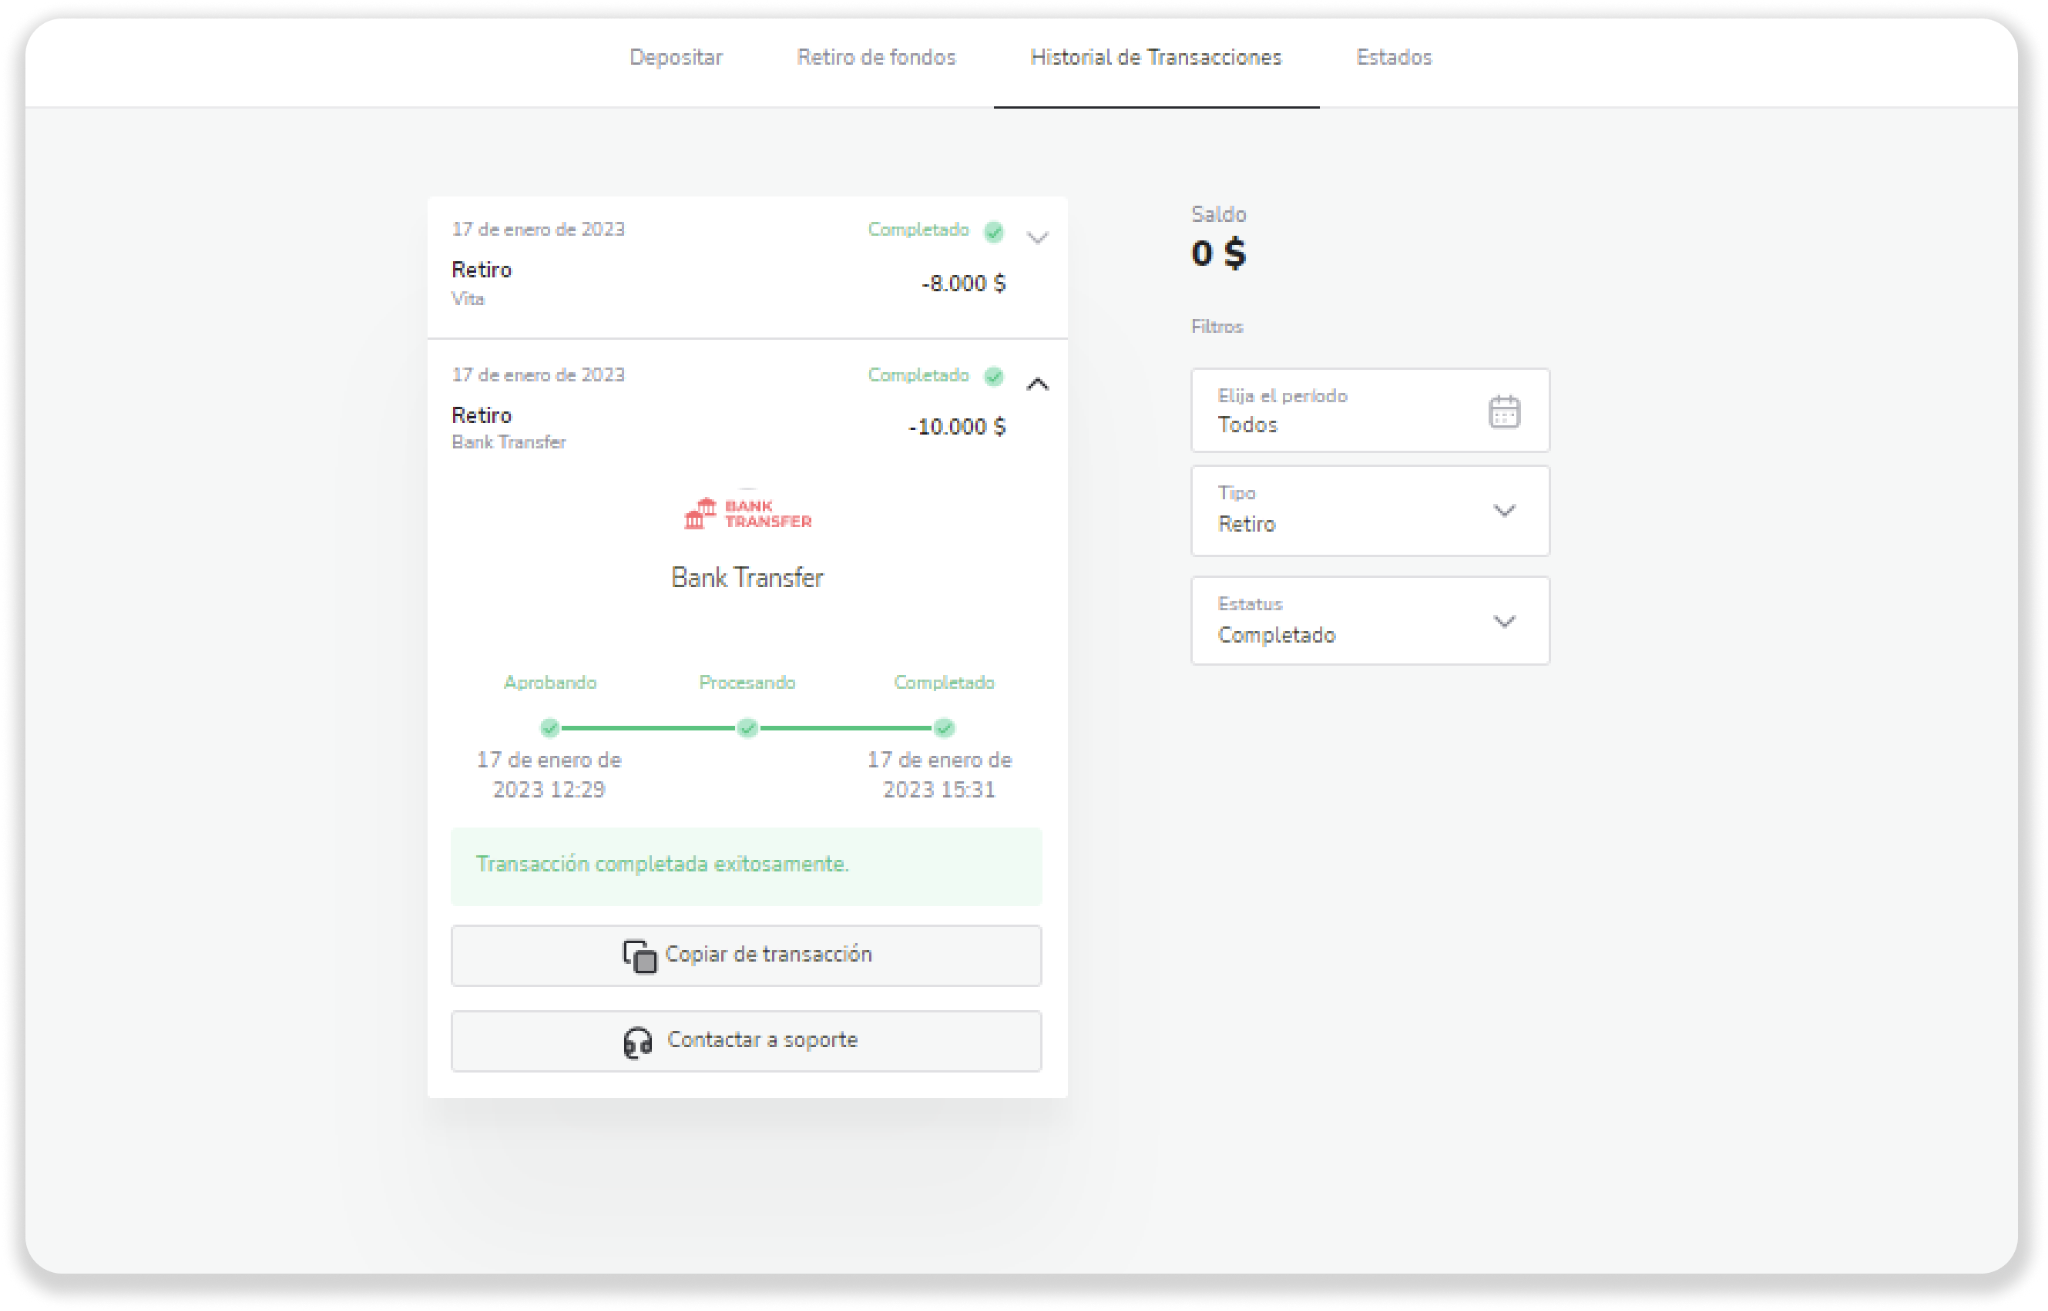Click green check beside Bank Transfer status

[993, 376]
